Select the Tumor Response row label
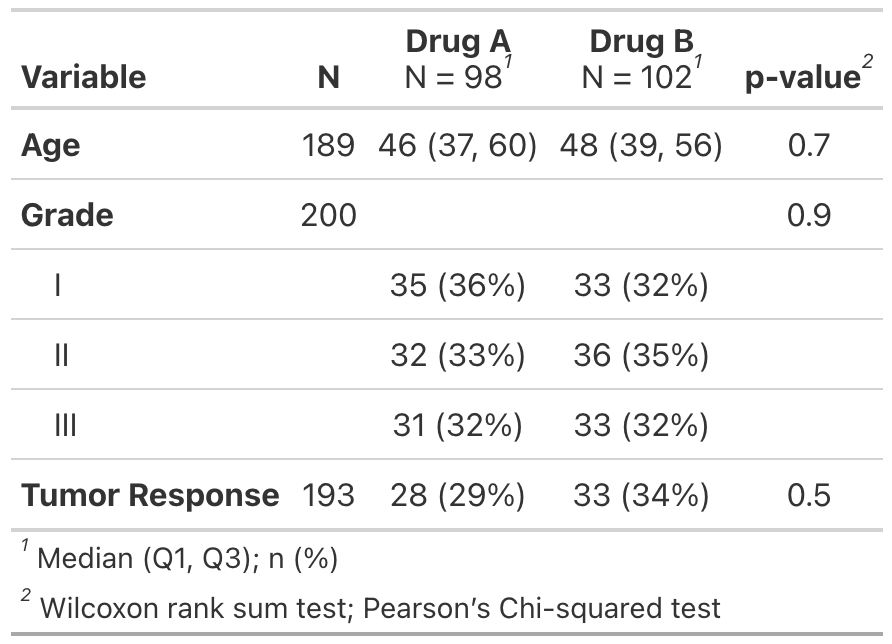The height and width of the screenshot is (644, 892). click(x=150, y=495)
